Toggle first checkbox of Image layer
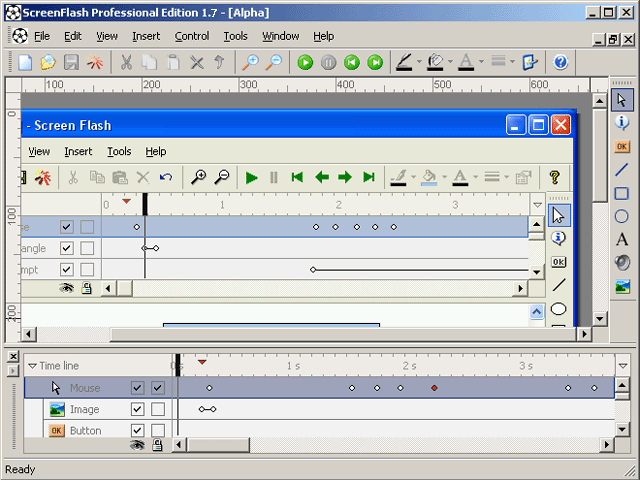640x480 pixels. [x=138, y=409]
